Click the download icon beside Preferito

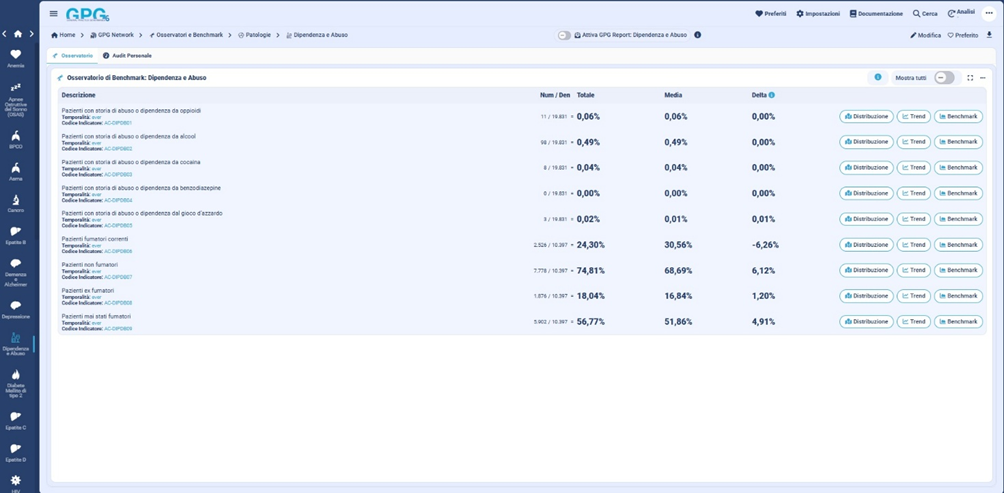pos(989,35)
